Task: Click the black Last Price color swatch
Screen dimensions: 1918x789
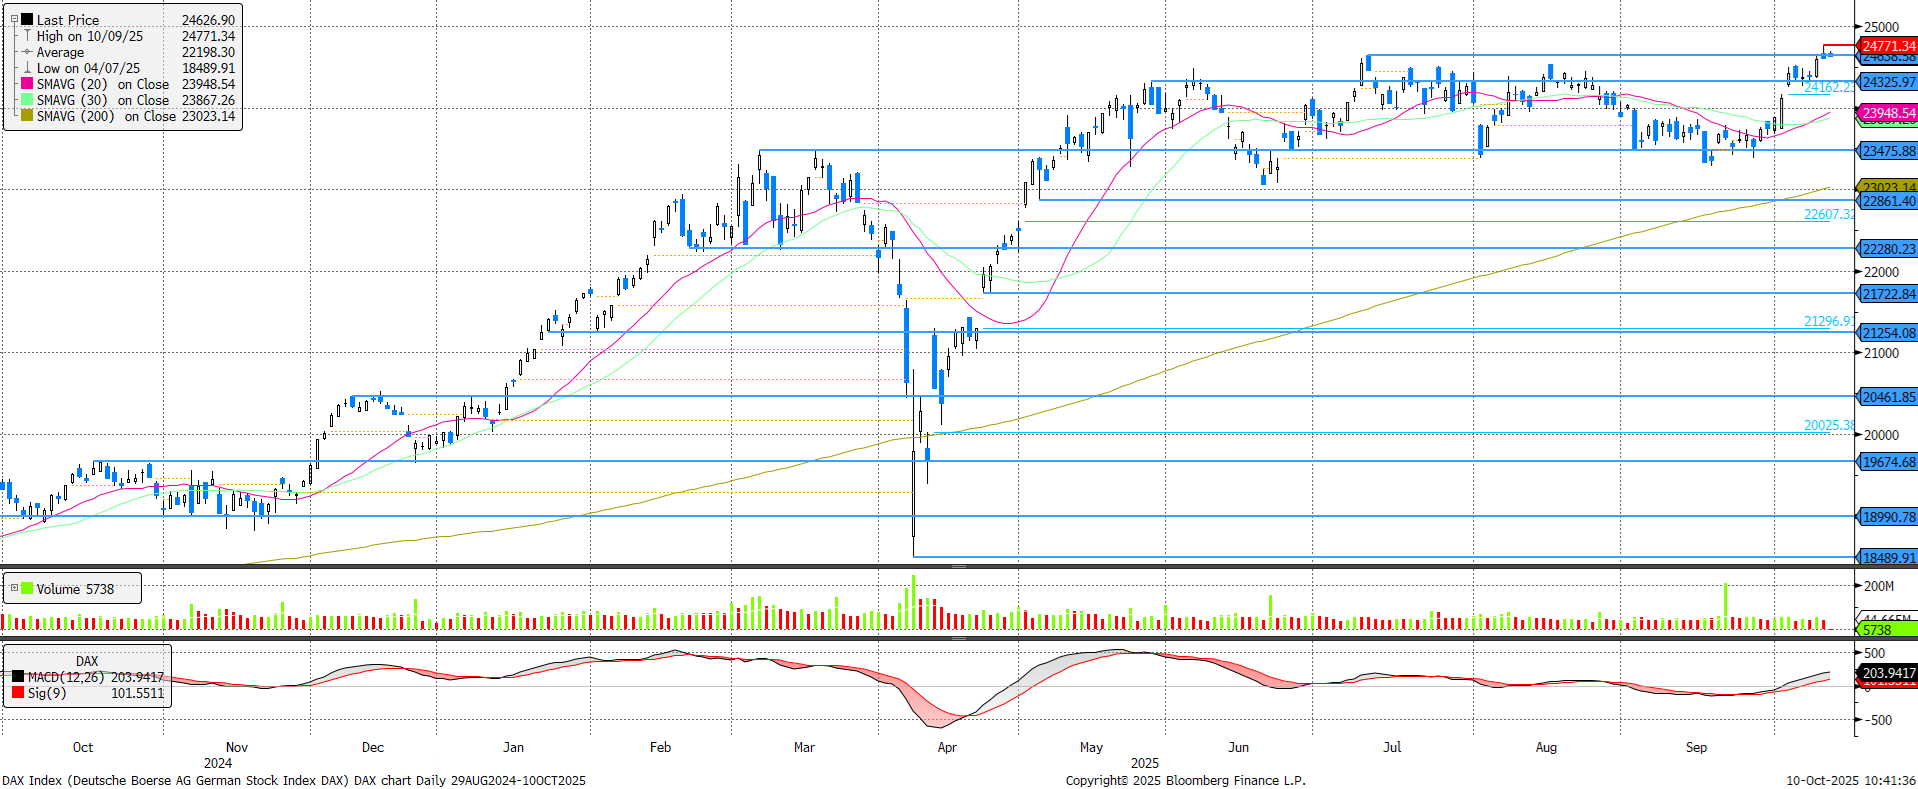Action: click(27, 20)
